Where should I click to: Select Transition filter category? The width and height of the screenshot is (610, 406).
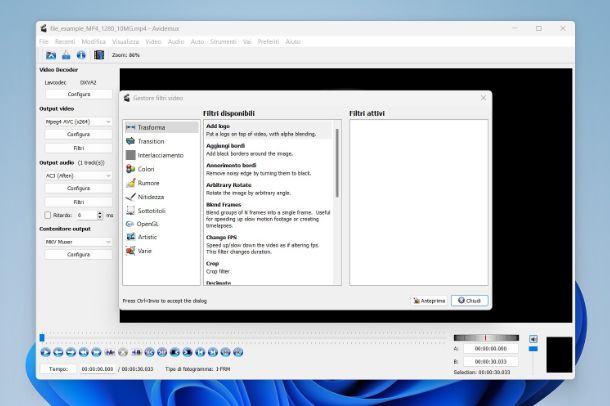[161, 142]
